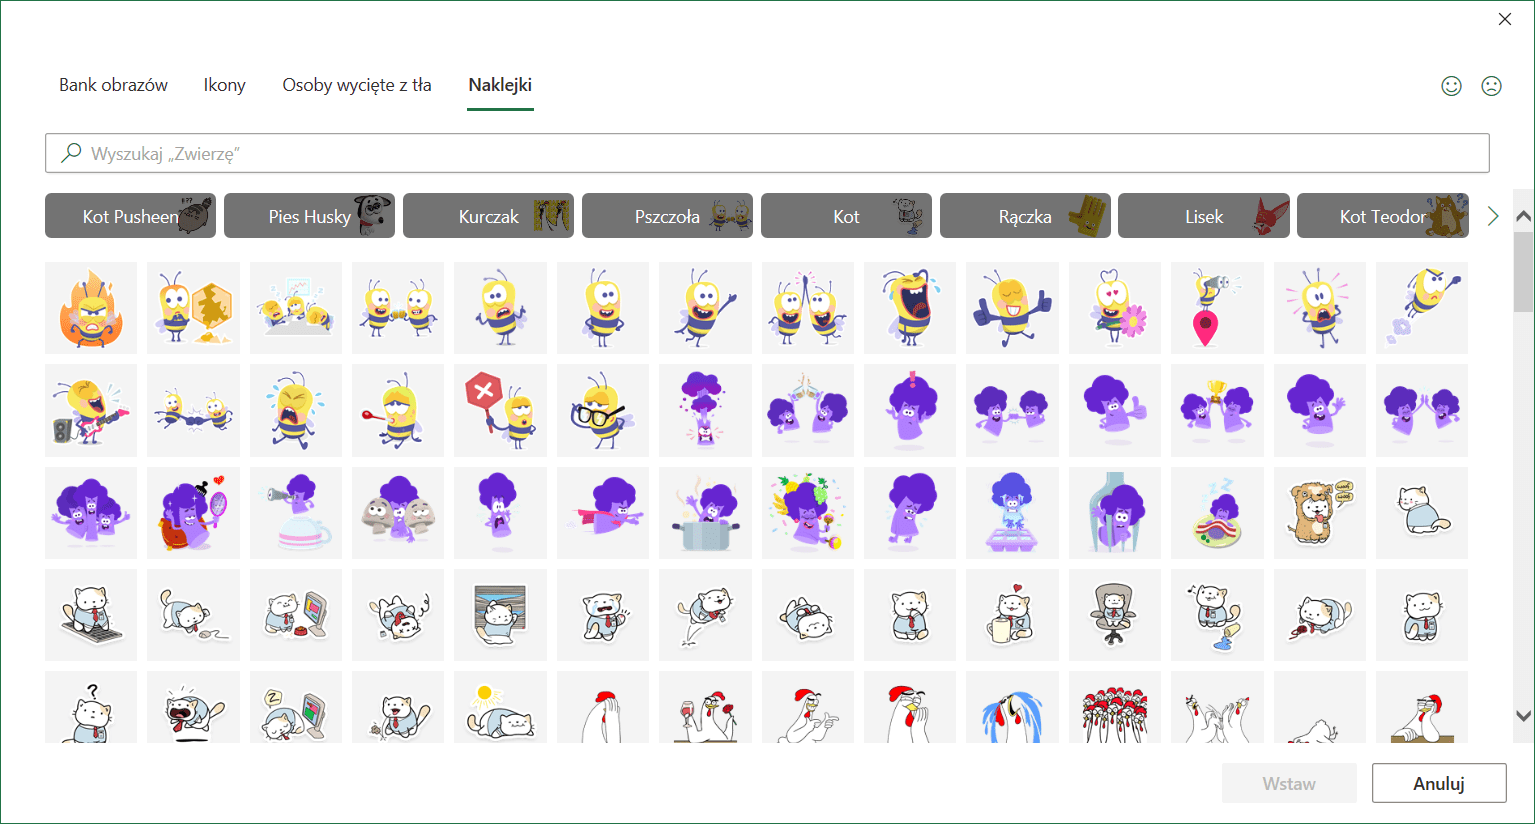
Task: Filter stickers by Pszczoła category
Action: [x=667, y=216]
